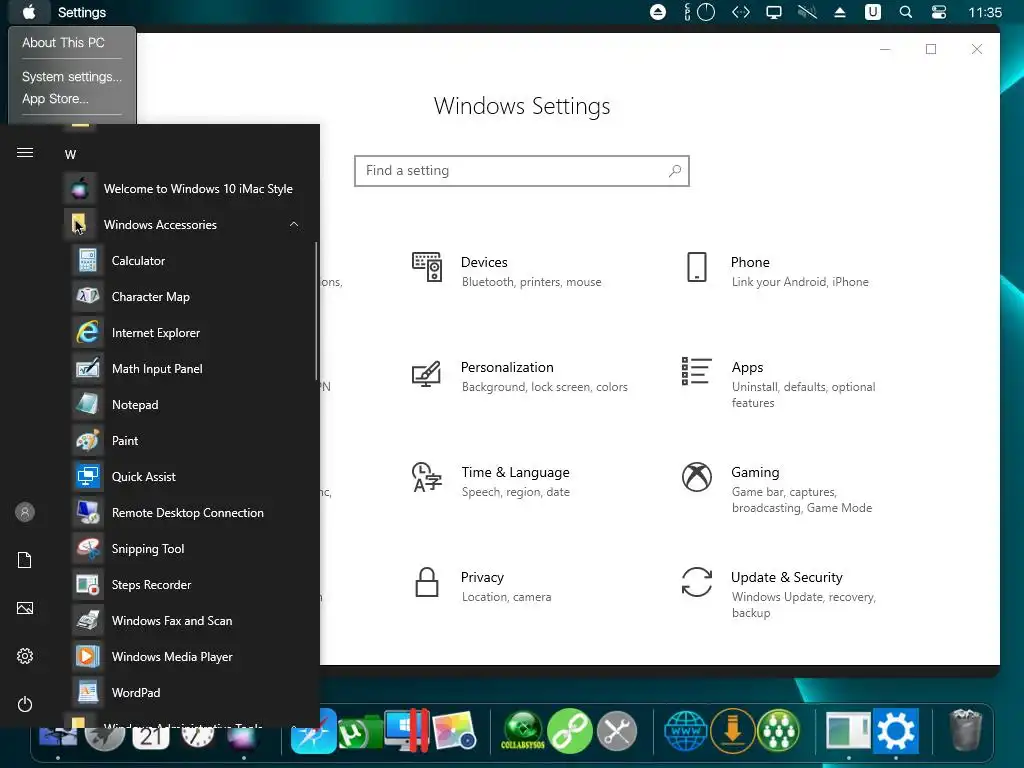Click the search magnifier in settings box
The width and height of the screenshot is (1024, 768).
(x=675, y=170)
